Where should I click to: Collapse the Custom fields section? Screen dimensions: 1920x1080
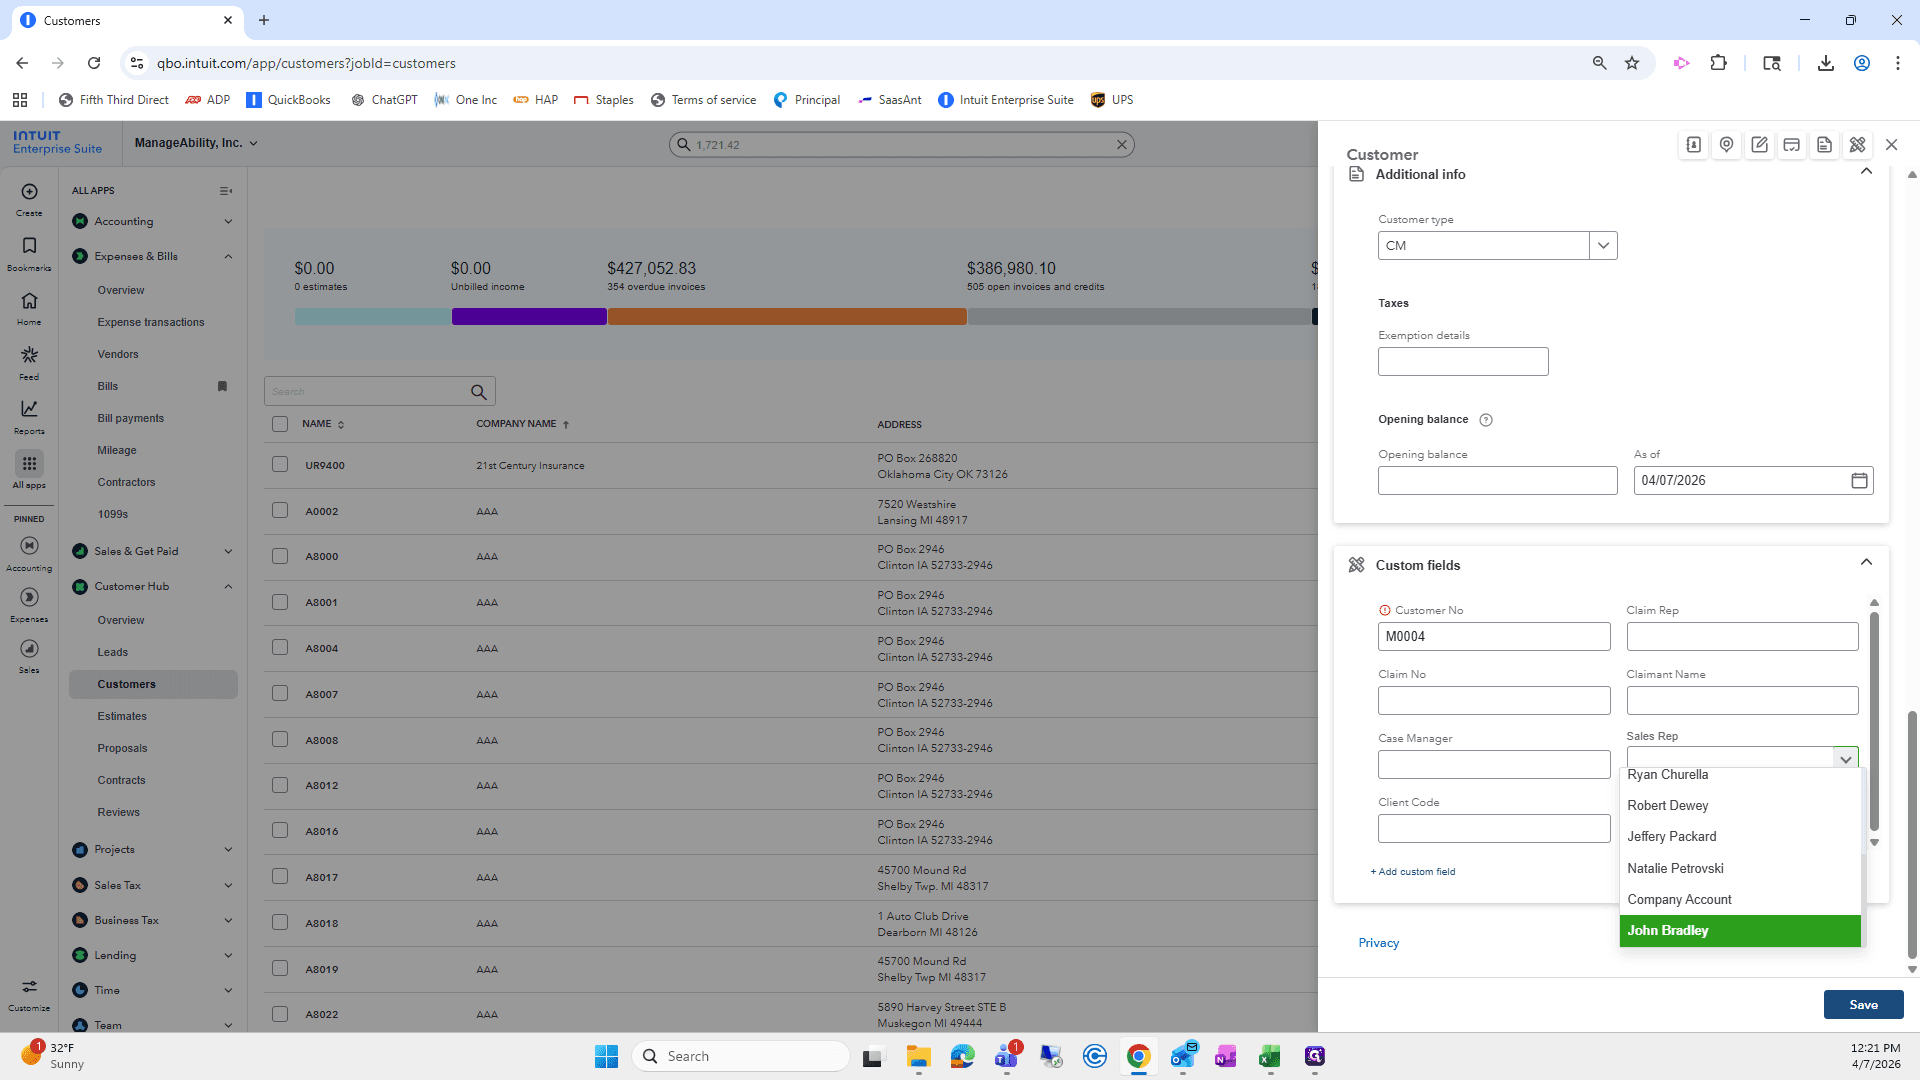click(x=1866, y=563)
